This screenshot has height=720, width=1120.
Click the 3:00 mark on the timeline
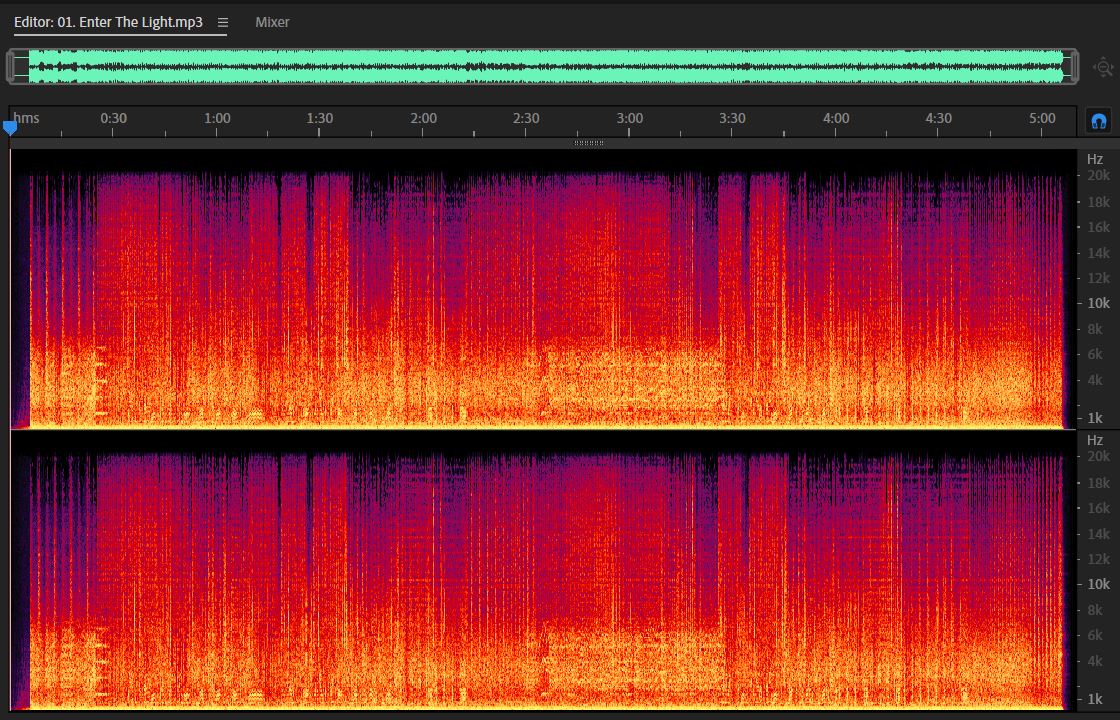(x=630, y=118)
